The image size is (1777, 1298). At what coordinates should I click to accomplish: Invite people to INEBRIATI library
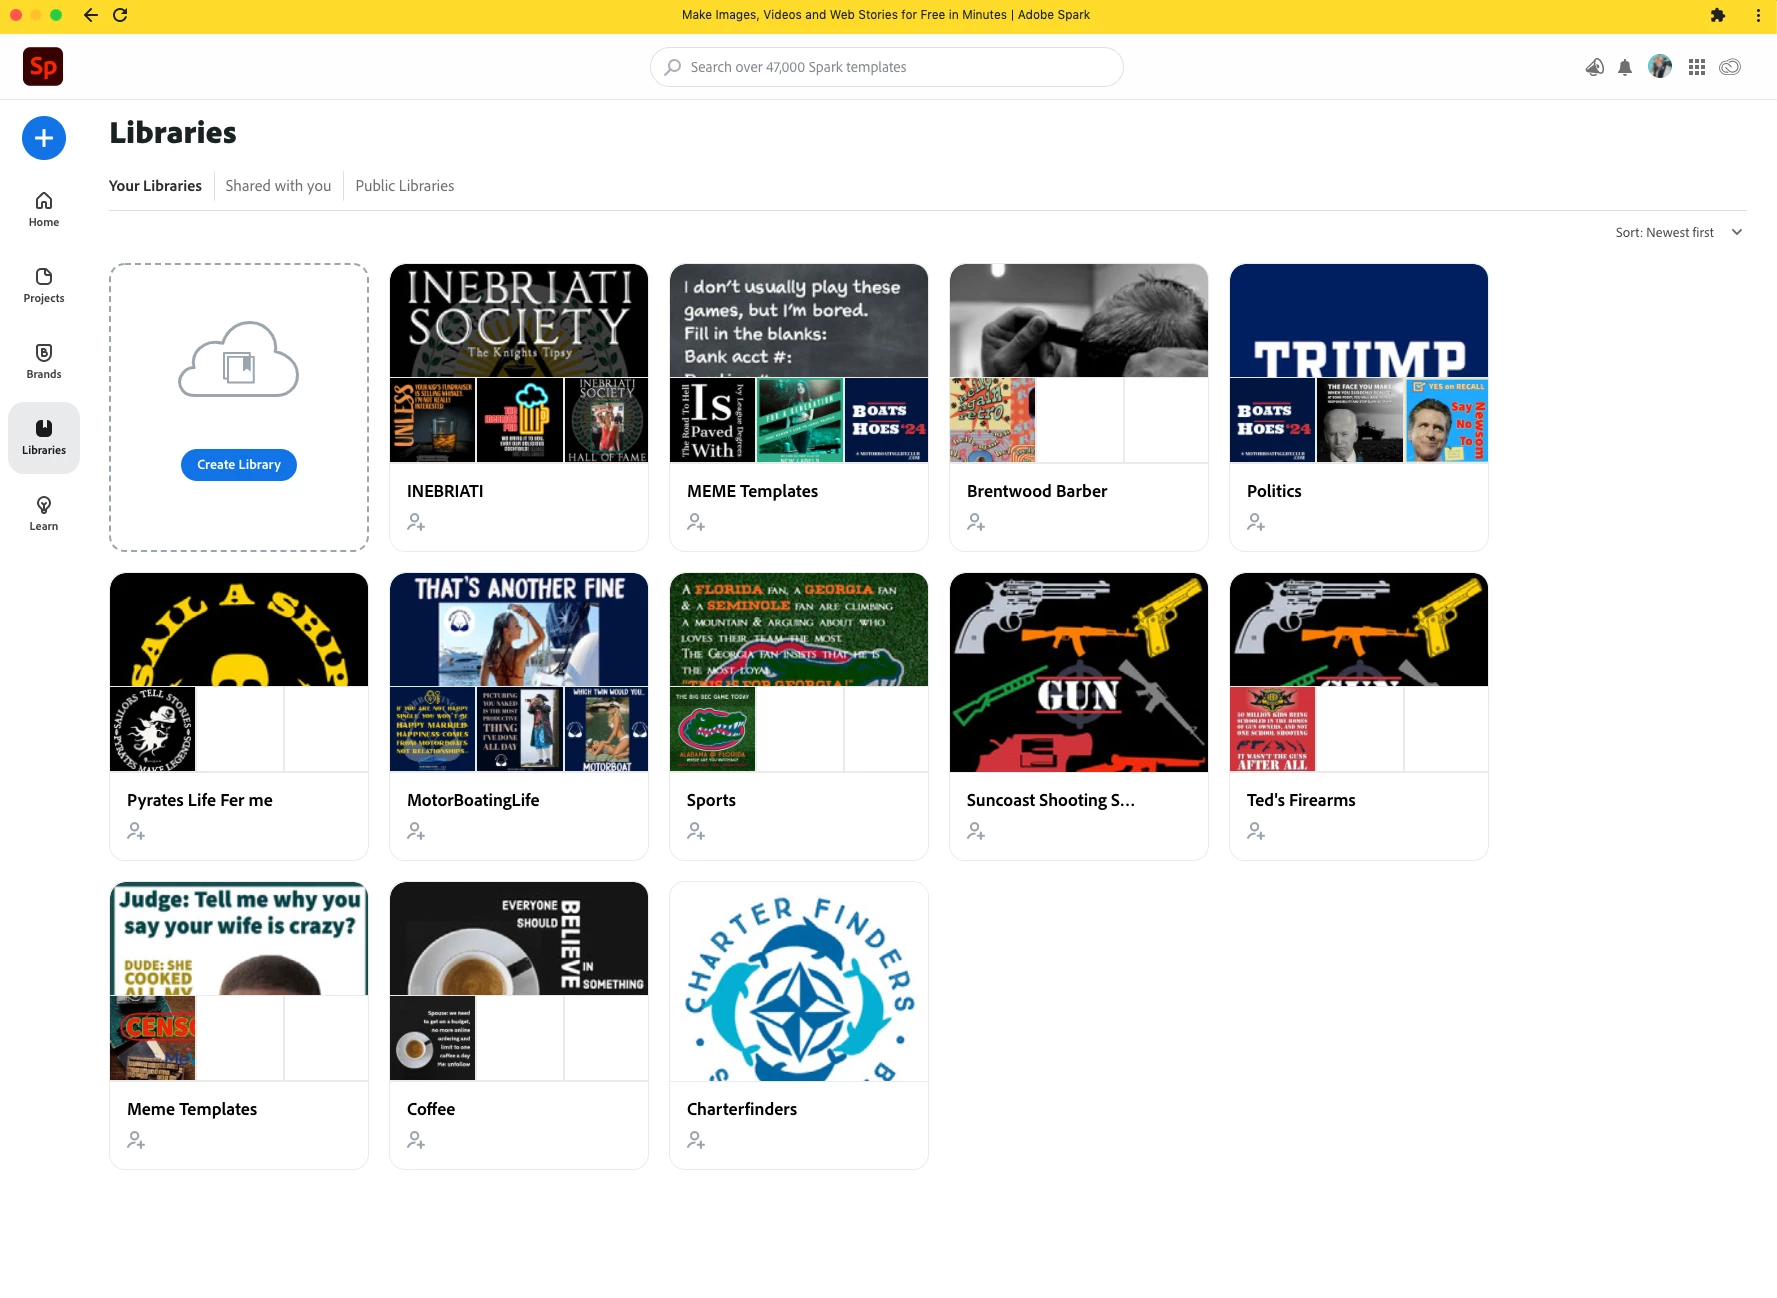pos(416,522)
